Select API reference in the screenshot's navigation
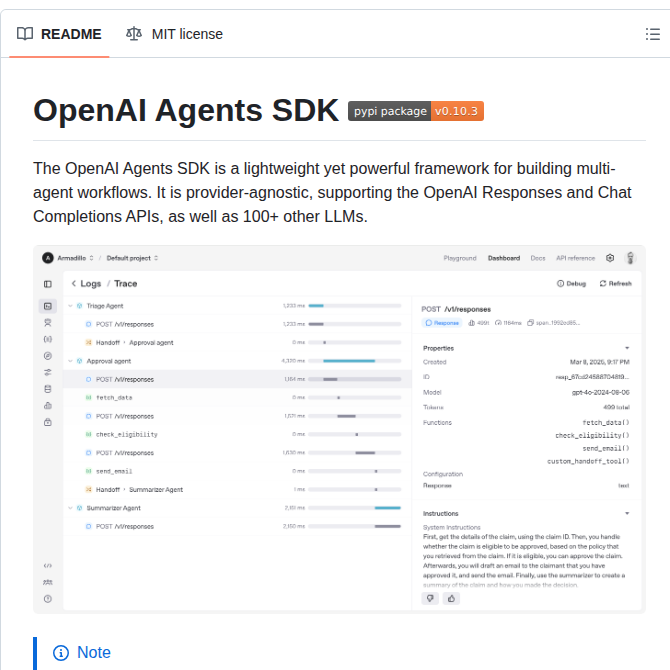 click(x=575, y=258)
